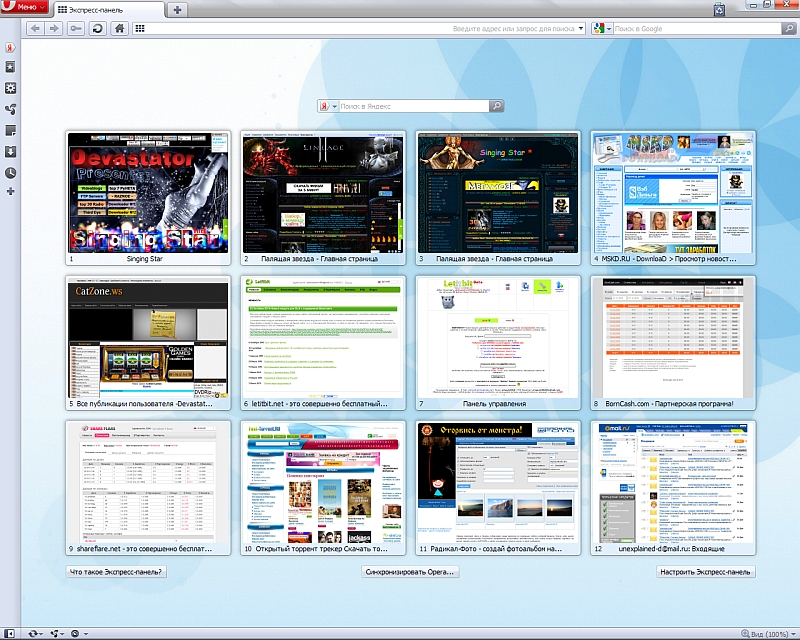The image size is (800, 640).
Task: Expand the address bar history dropdown
Action: (x=581, y=29)
